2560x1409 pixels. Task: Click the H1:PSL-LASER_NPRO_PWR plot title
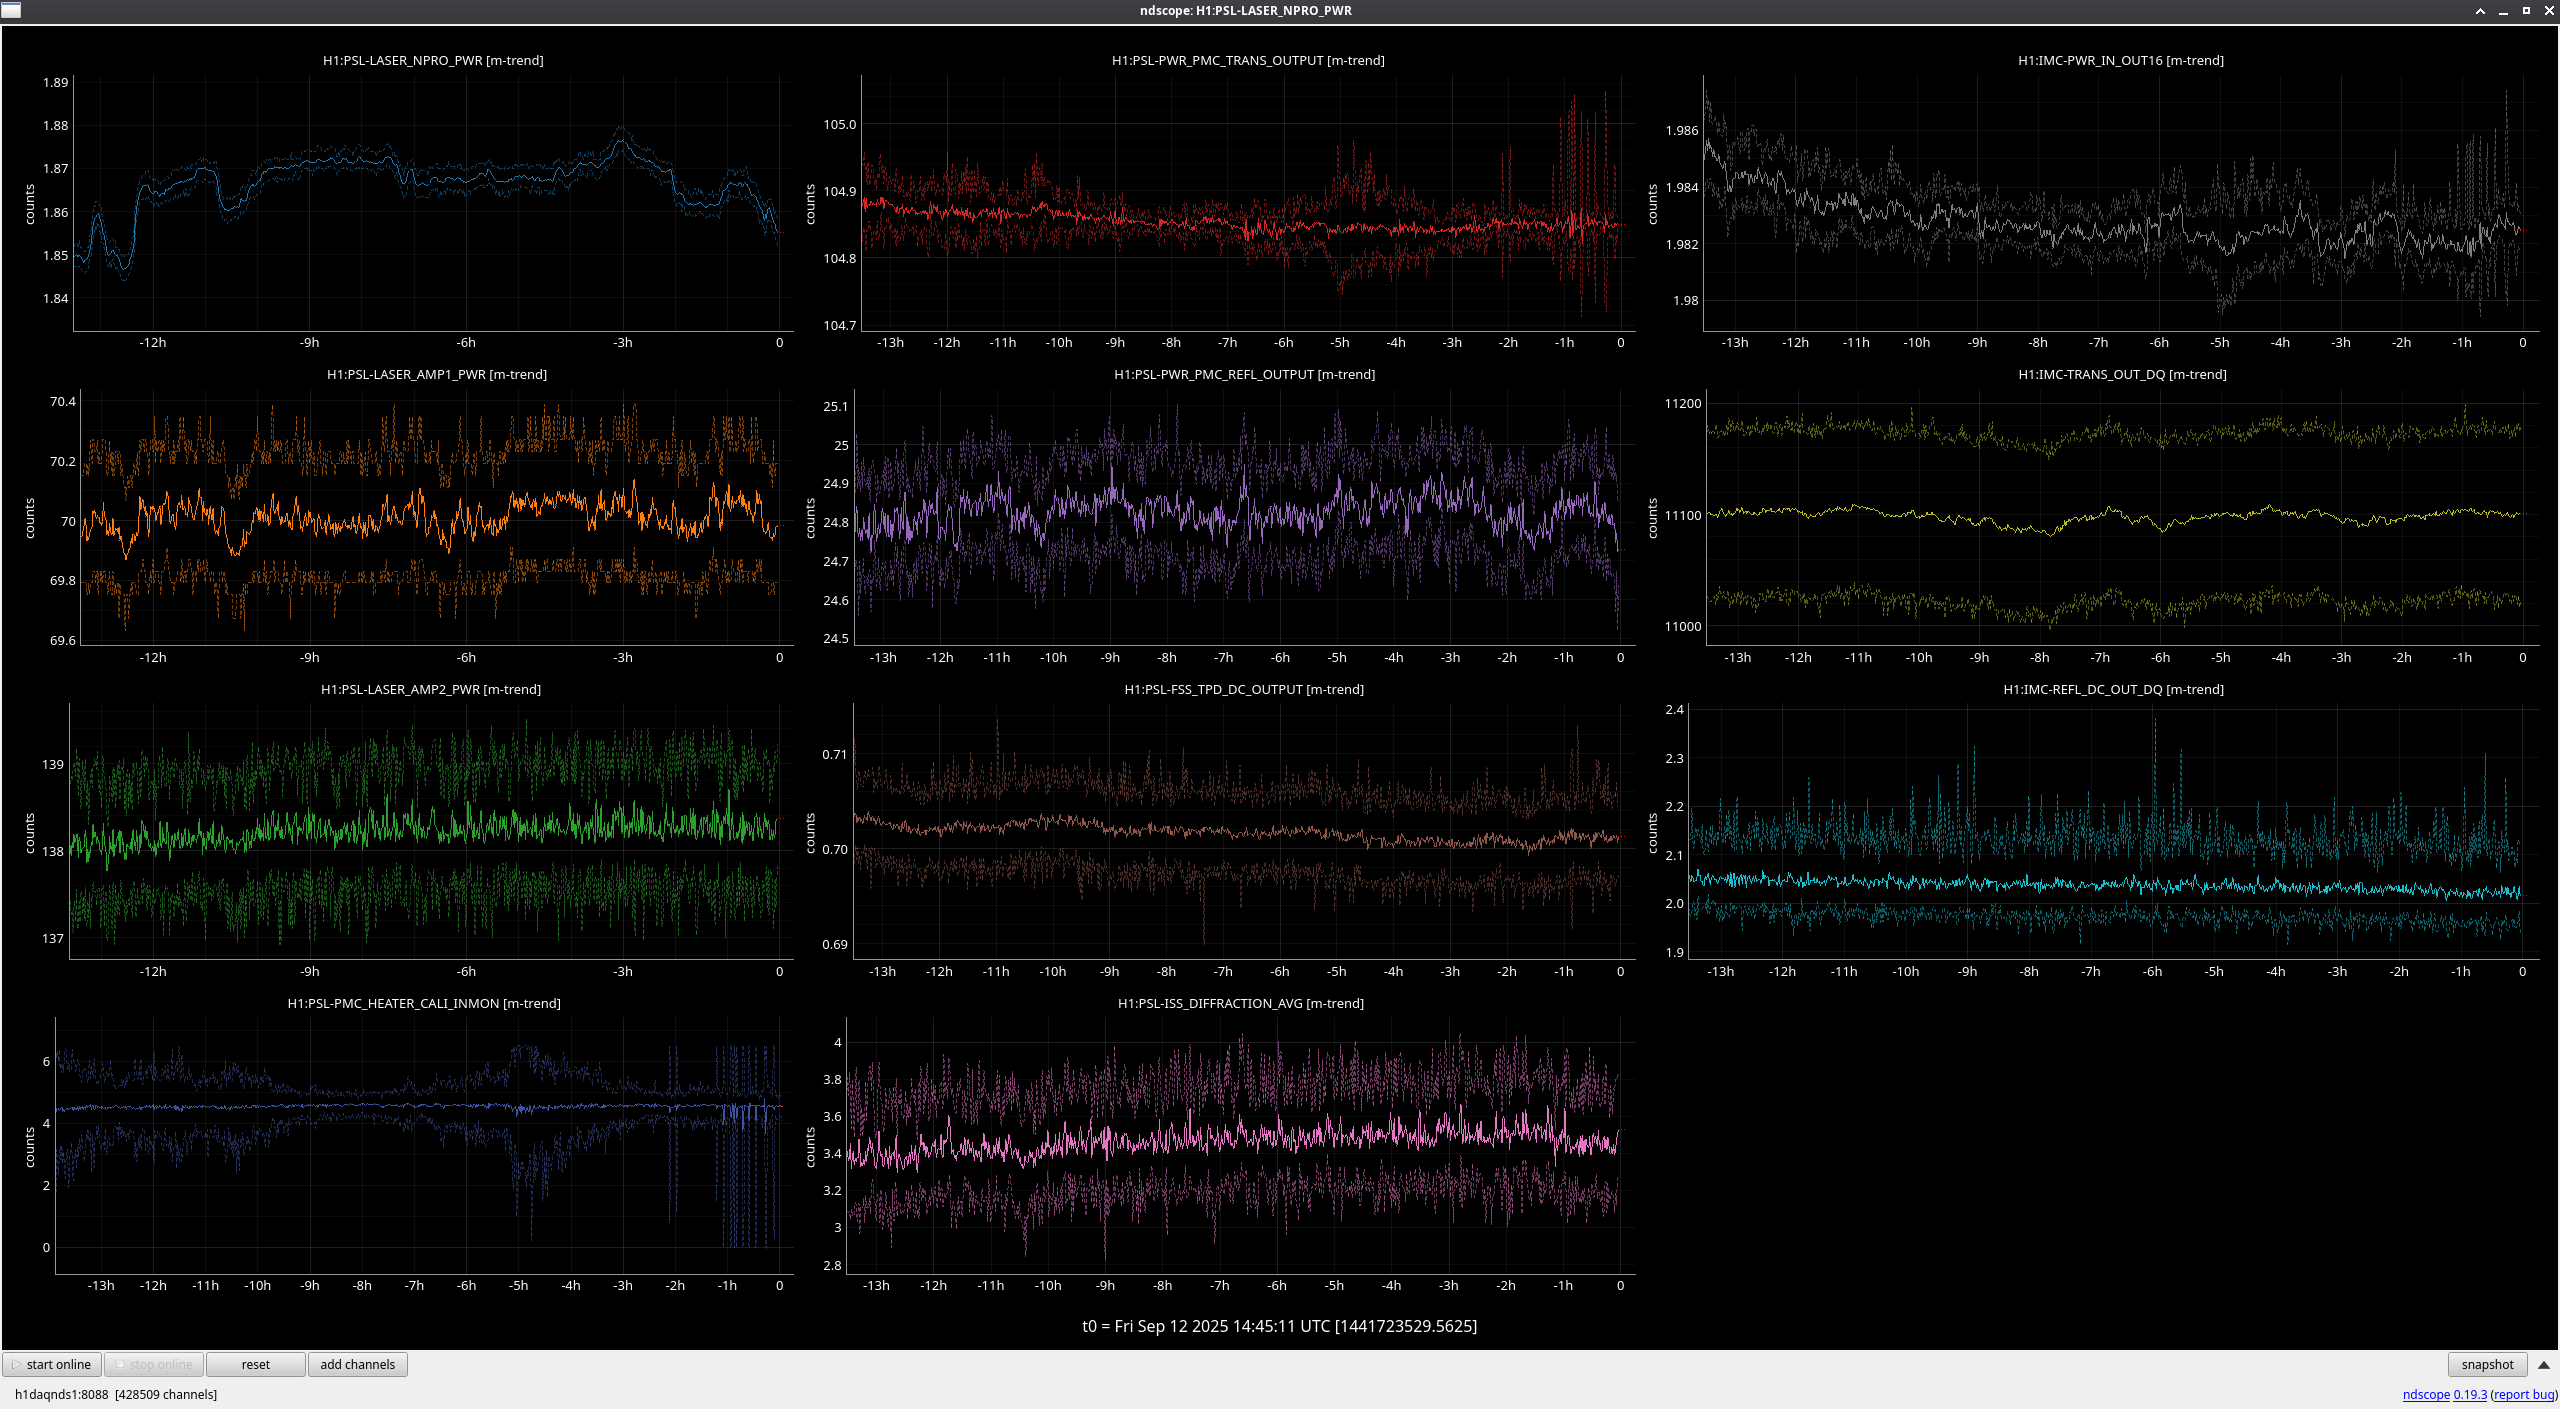tap(433, 60)
